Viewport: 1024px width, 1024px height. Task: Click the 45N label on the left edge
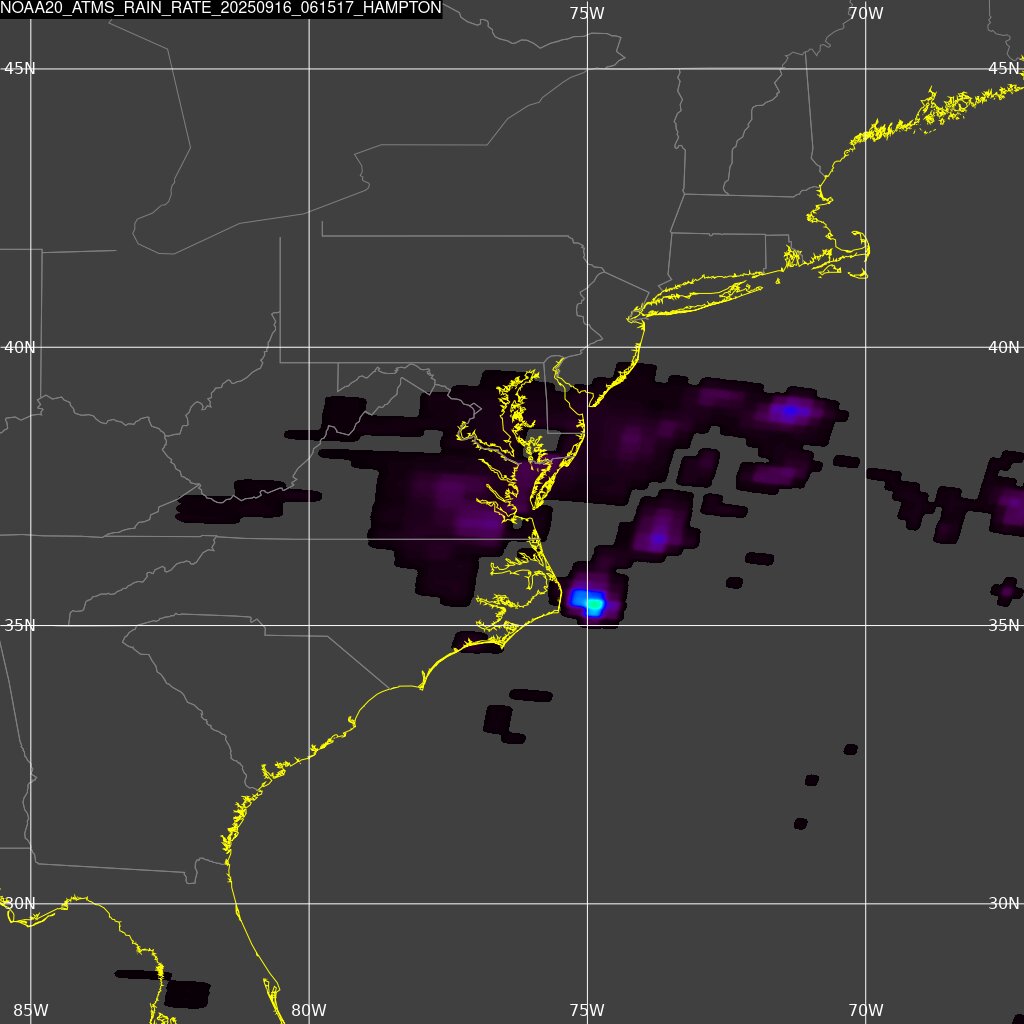click(20, 69)
